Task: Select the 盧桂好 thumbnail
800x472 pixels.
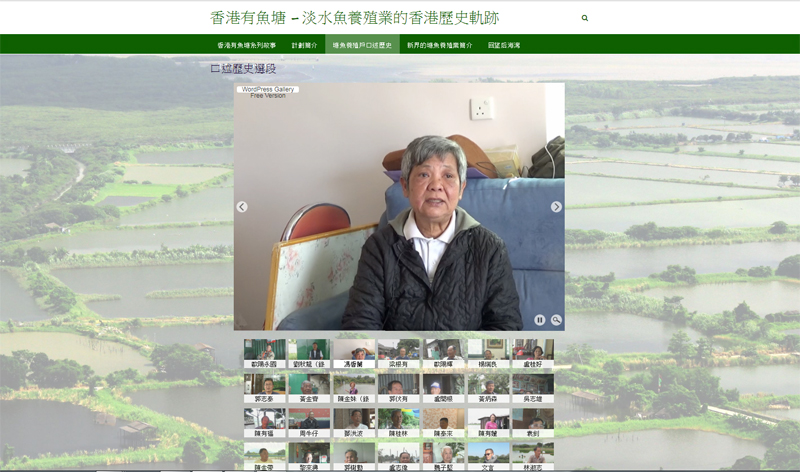Action: [532, 353]
